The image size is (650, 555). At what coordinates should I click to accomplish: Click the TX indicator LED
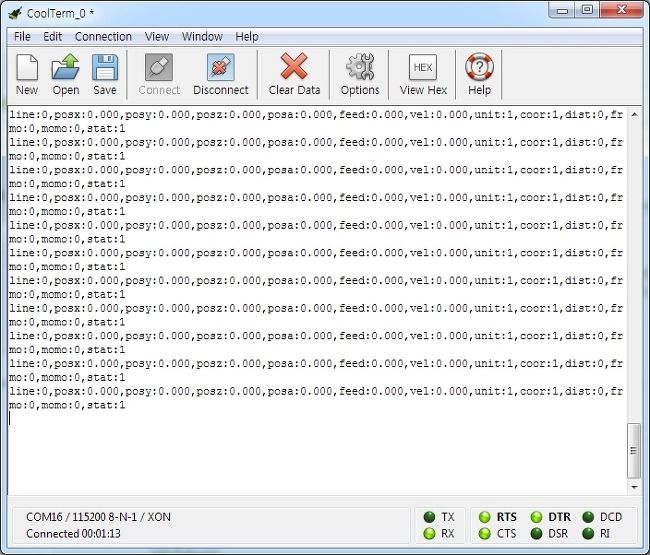point(429,517)
